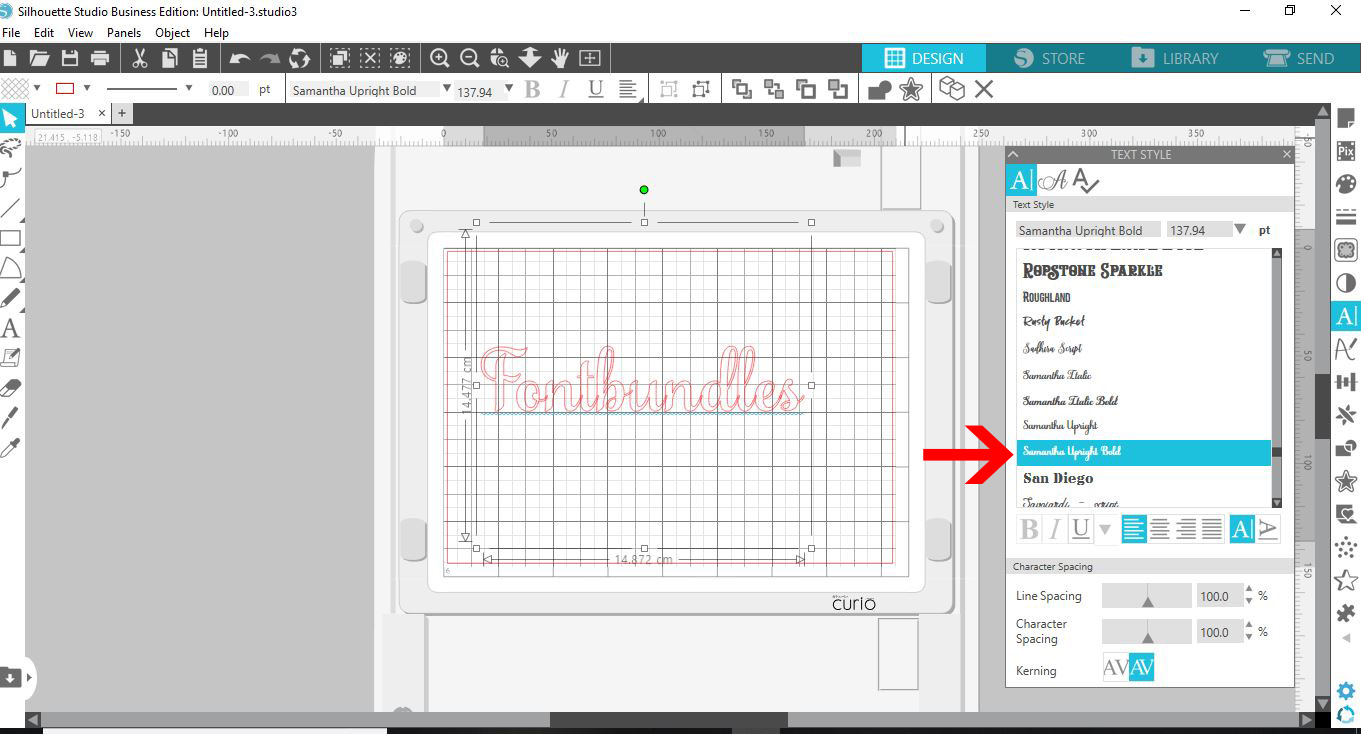Expand the fill pattern dropdown arrow
The image size is (1361, 734).
tap(36, 88)
